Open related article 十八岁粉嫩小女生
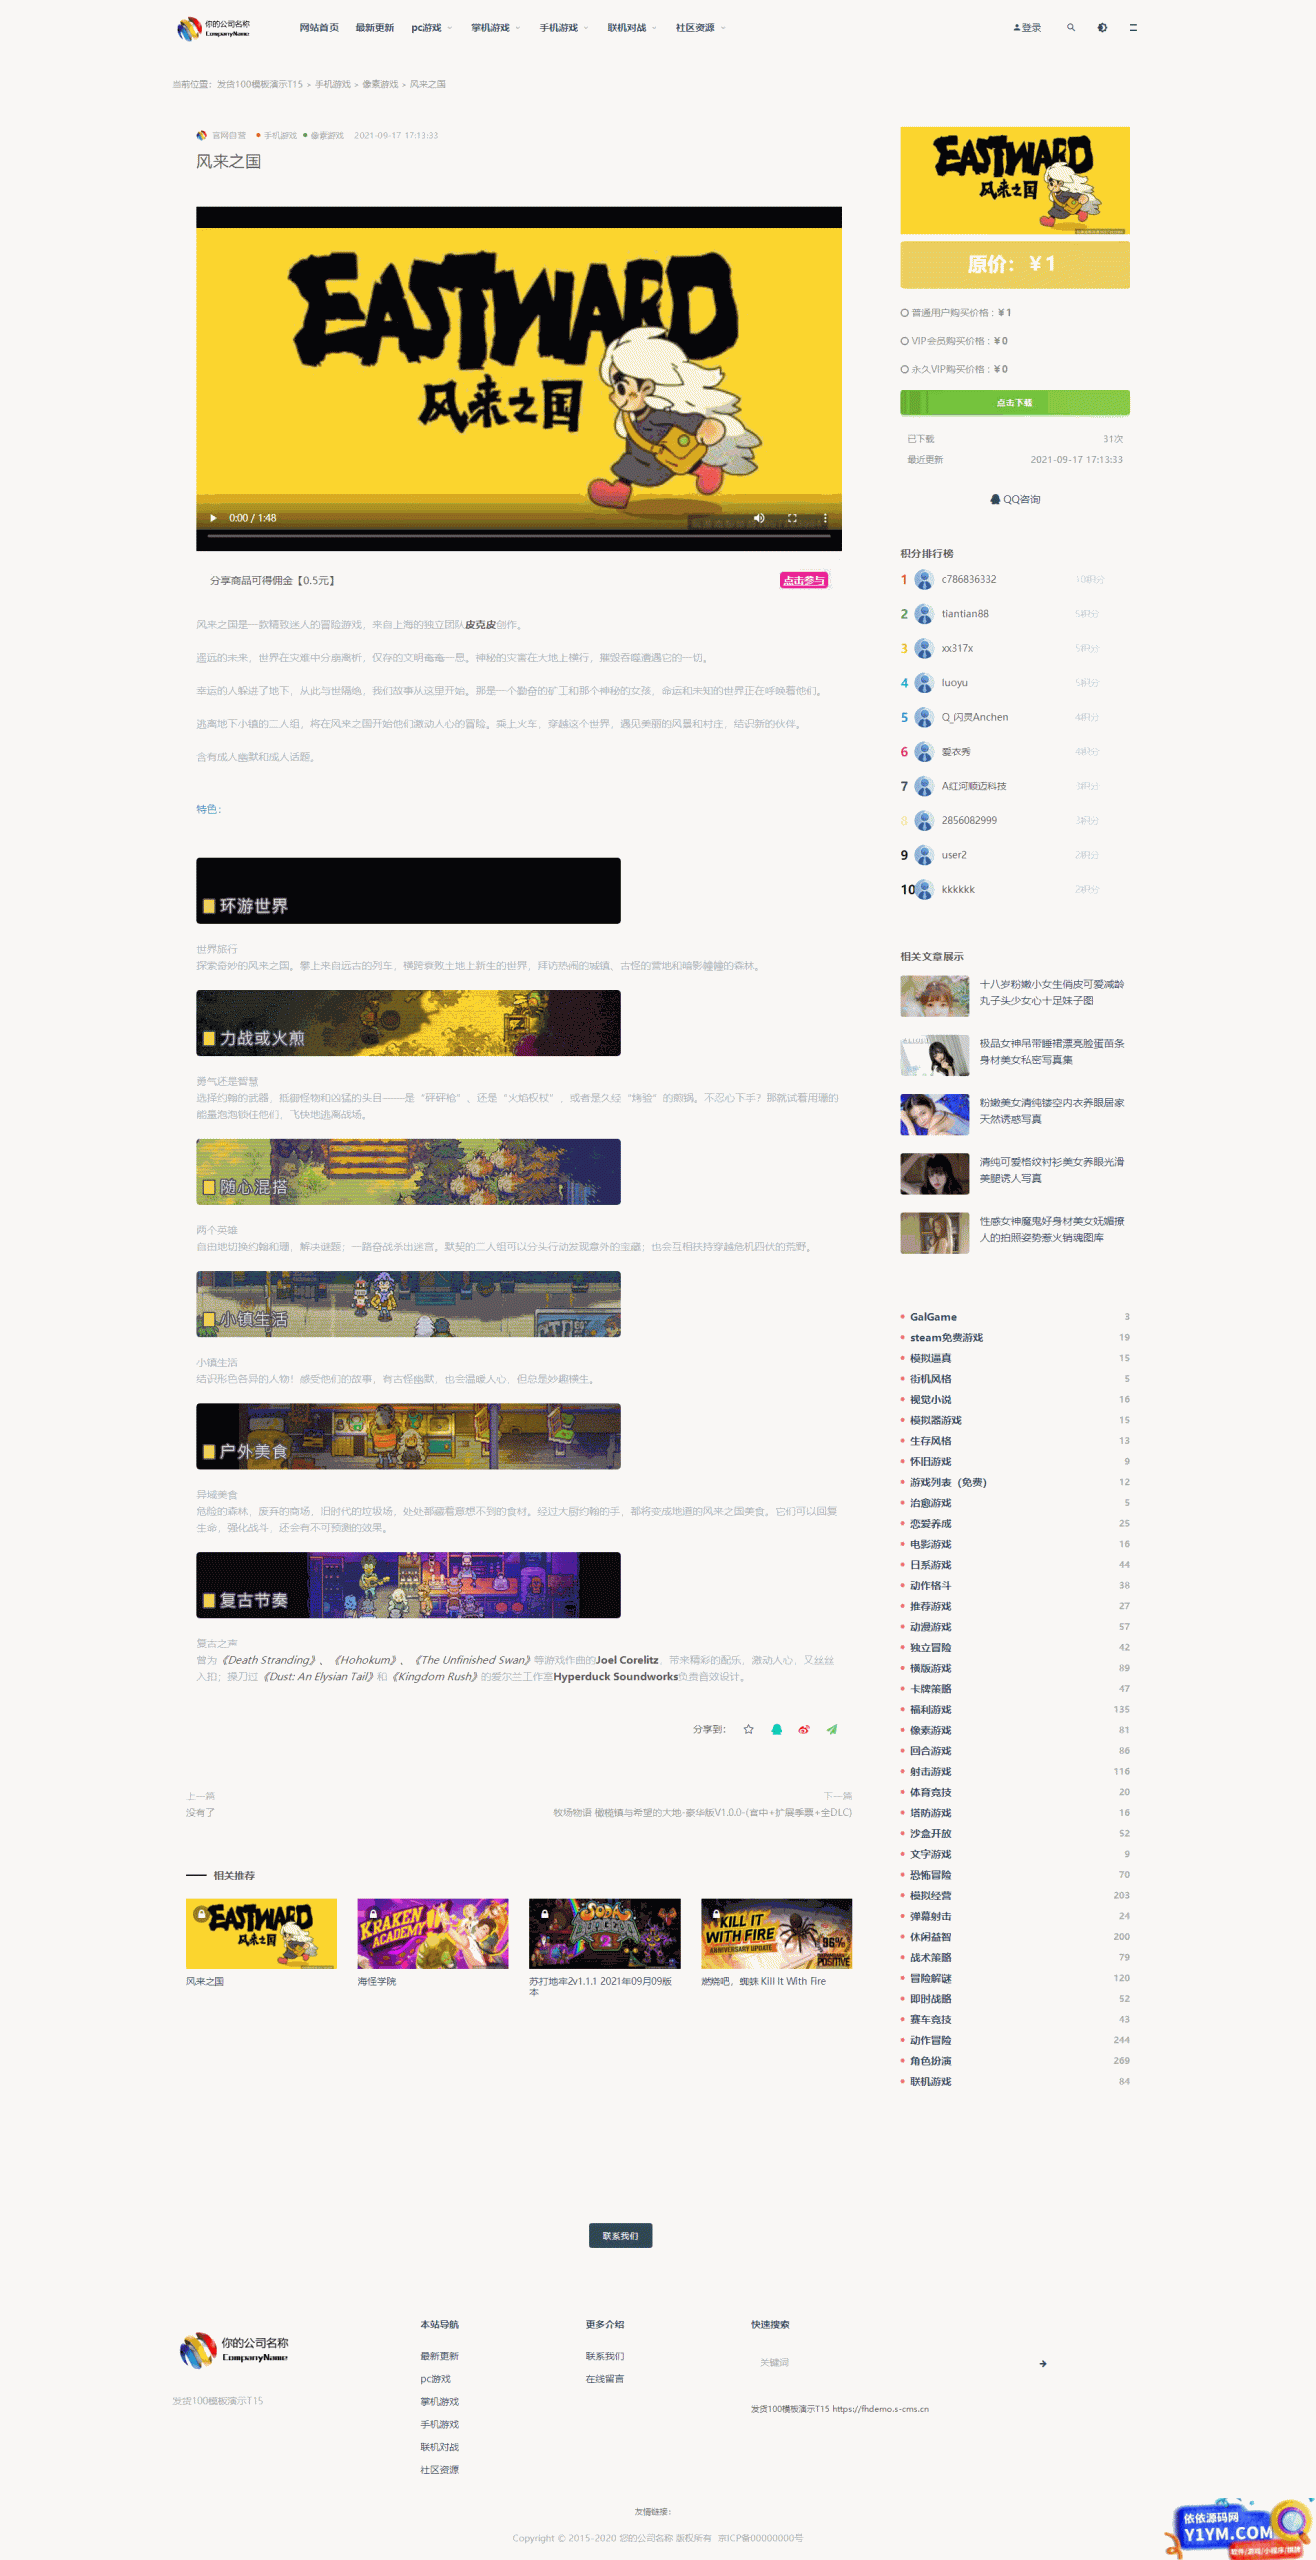The width and height of the screenshot is (1316, 2560). pyautogui.click(x=1051, y=992)
